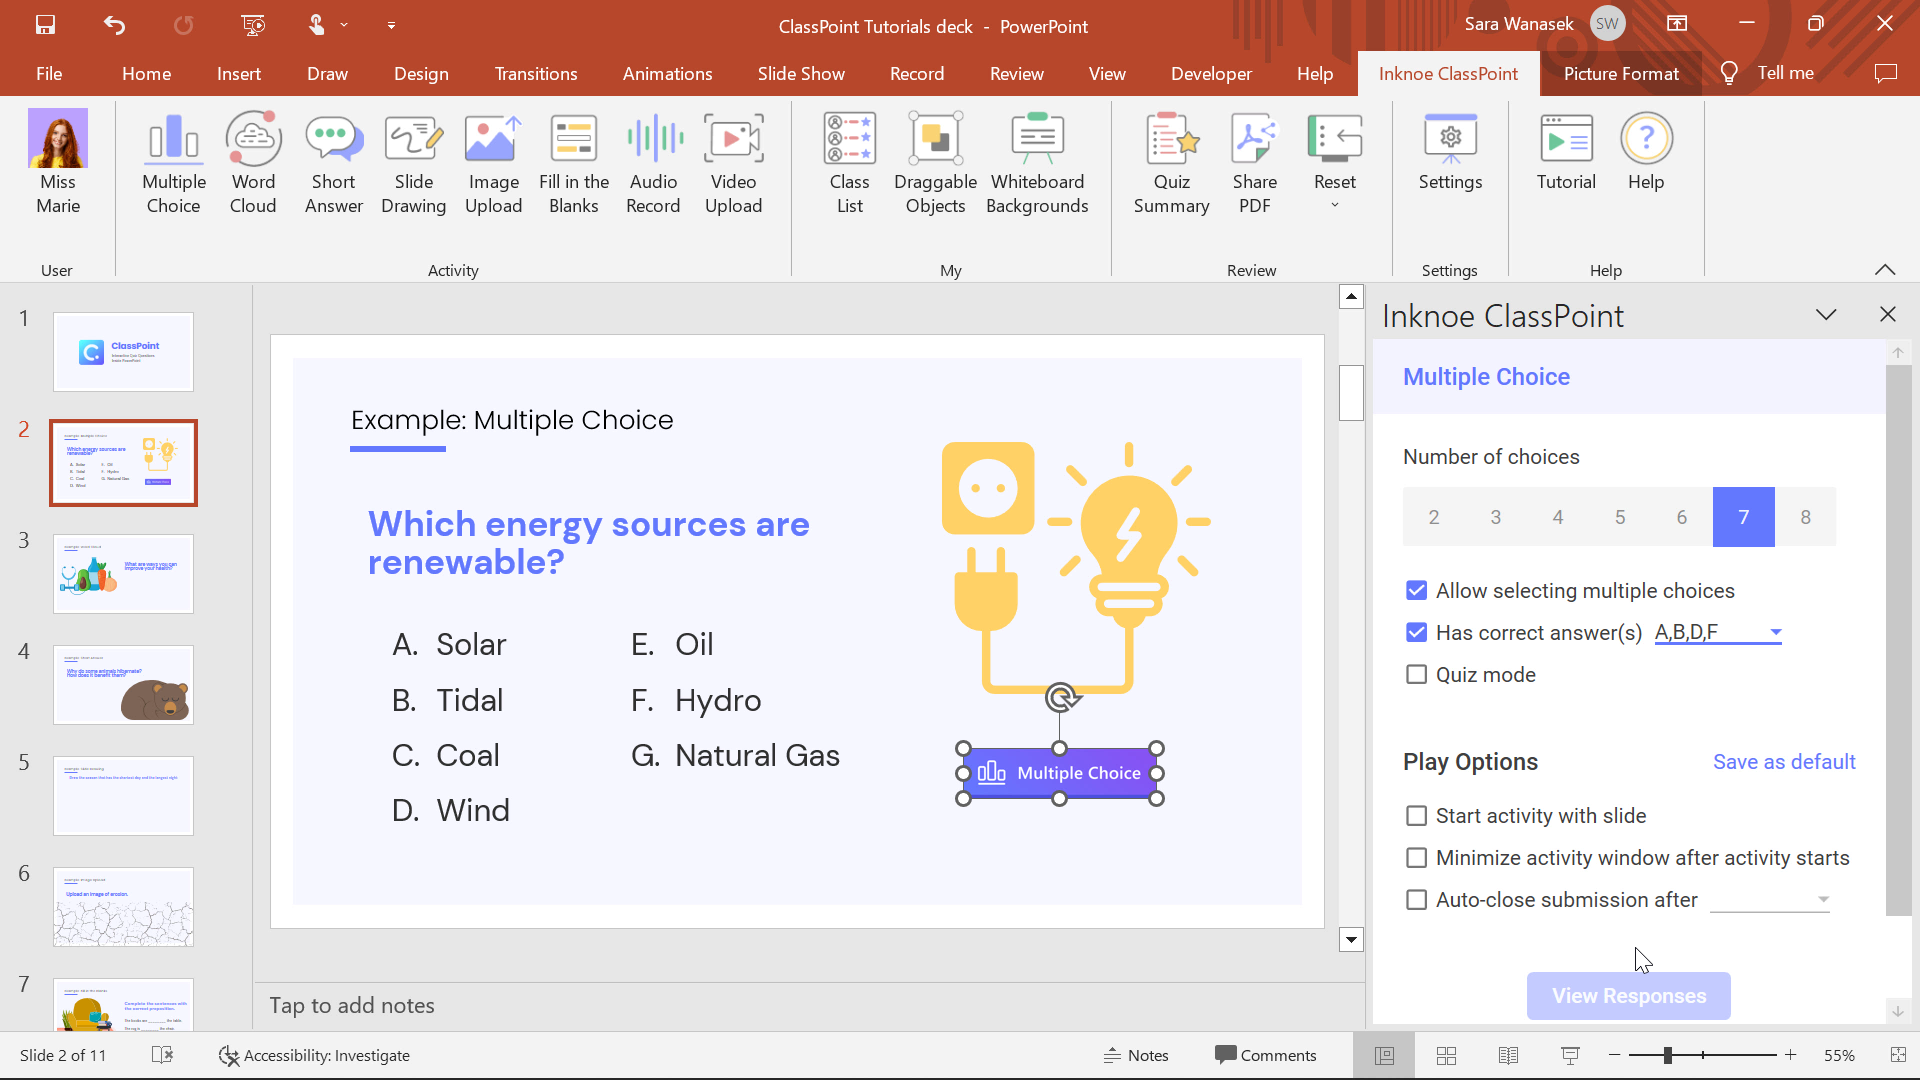This screenshot has width=1920, height=1080.
Task: Open the Auto-close submission timer dropdown
Action: coord(1824,899)
